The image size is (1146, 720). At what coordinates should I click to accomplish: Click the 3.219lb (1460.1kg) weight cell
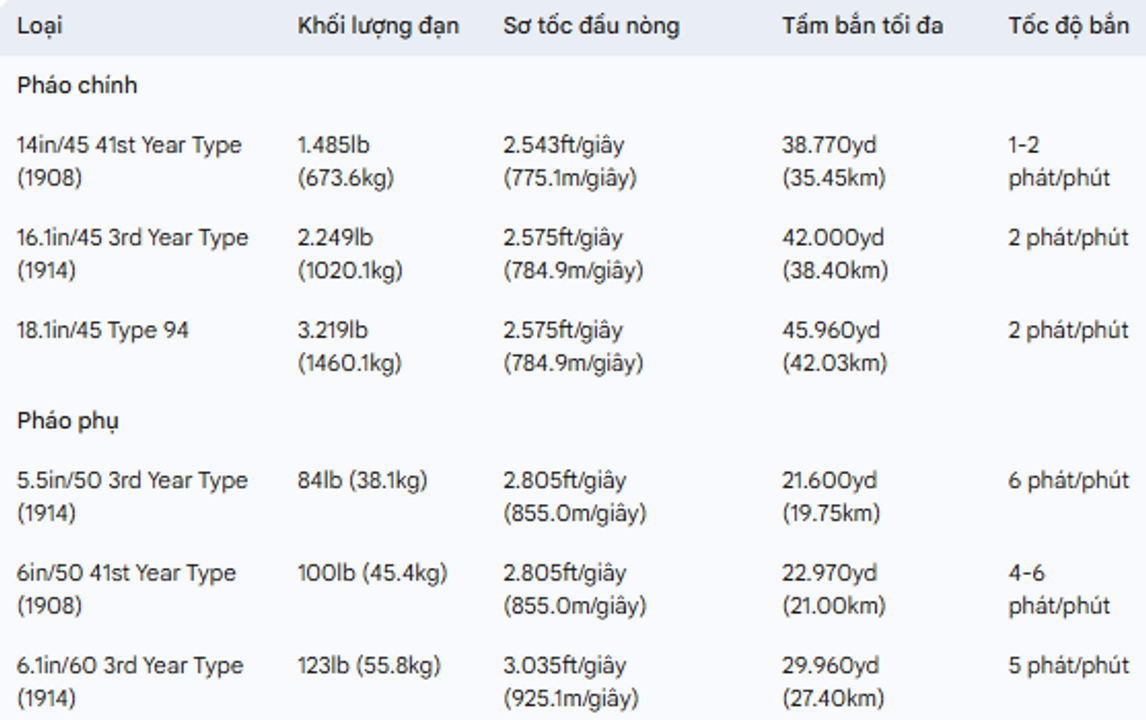click(x=349, y=346)
